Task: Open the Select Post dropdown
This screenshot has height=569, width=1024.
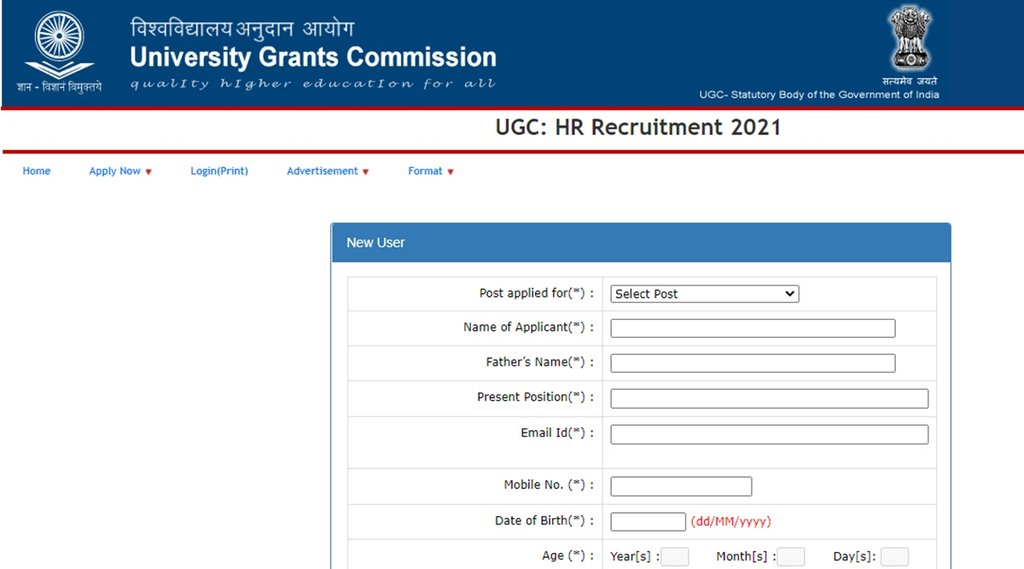Action: (x=705, y=294)
